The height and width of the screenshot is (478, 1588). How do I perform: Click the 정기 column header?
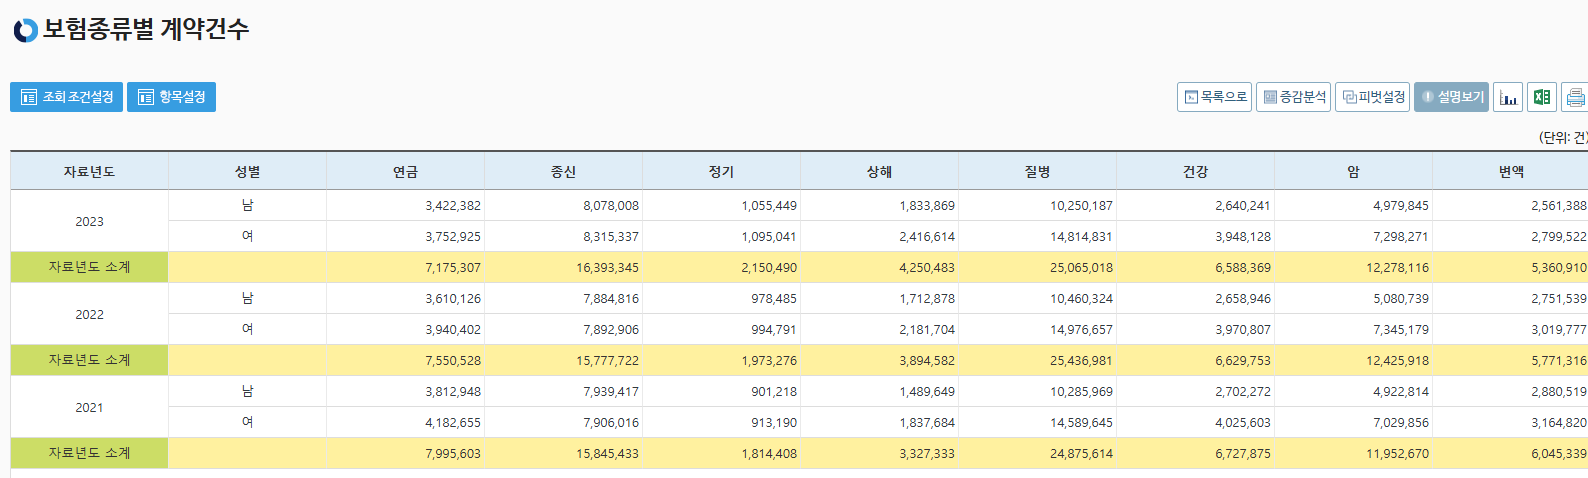(x=721, y=171)
